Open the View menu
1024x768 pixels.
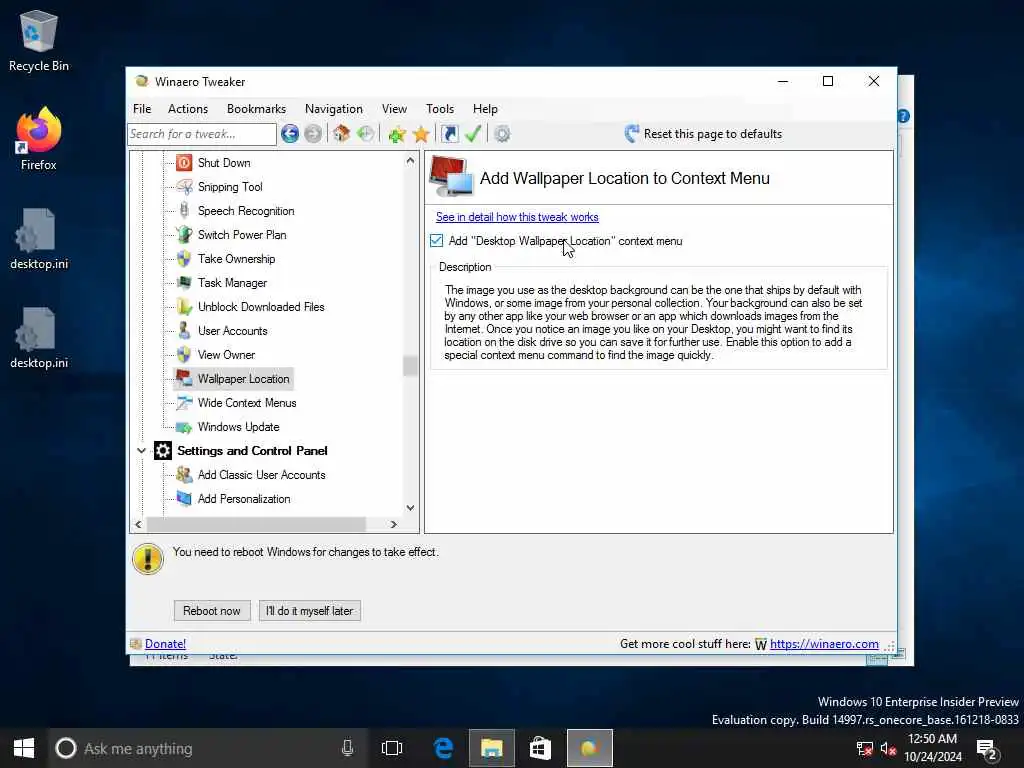pyautogui.click(x=394, y=109)
